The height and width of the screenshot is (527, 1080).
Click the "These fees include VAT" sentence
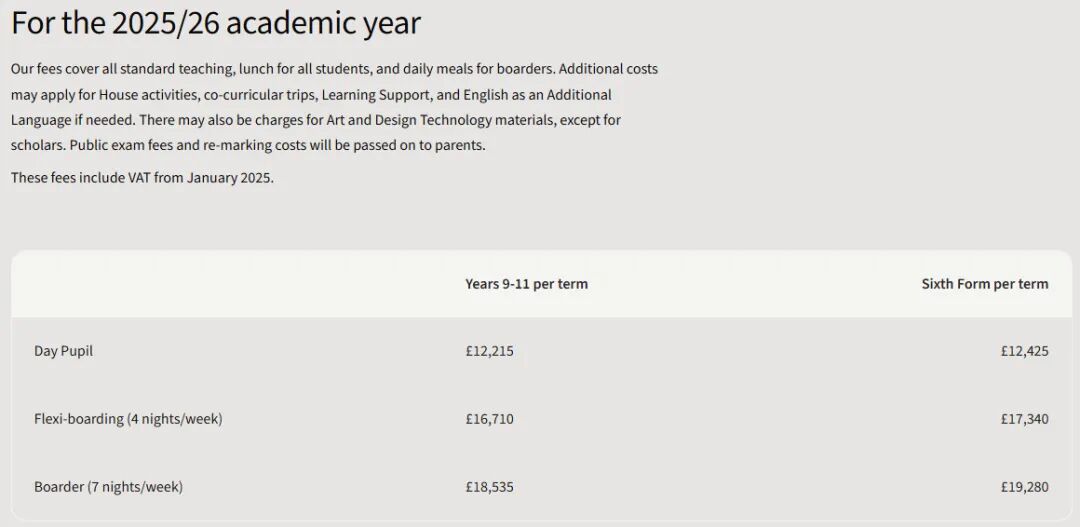(142, 178)
